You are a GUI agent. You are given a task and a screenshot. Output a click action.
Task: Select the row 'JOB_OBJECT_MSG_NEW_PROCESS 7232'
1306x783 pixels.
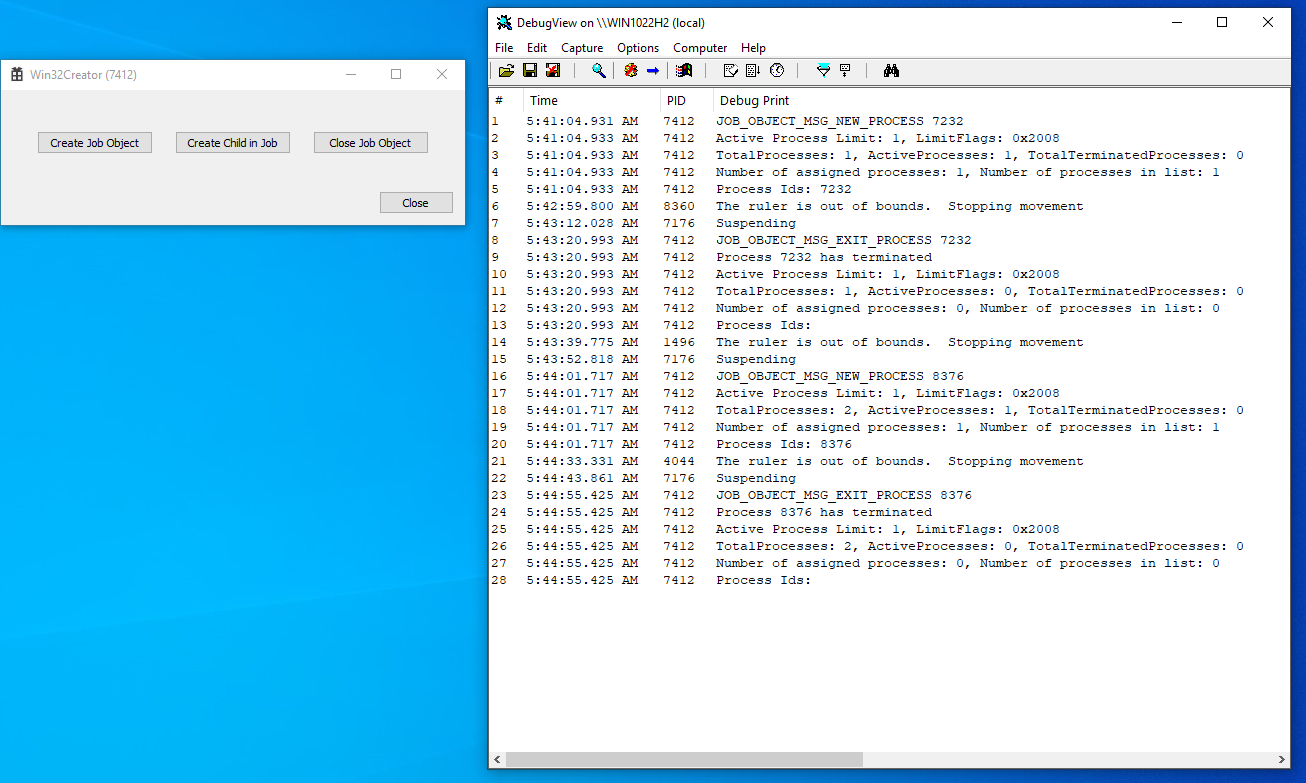[x=840, y=121]
